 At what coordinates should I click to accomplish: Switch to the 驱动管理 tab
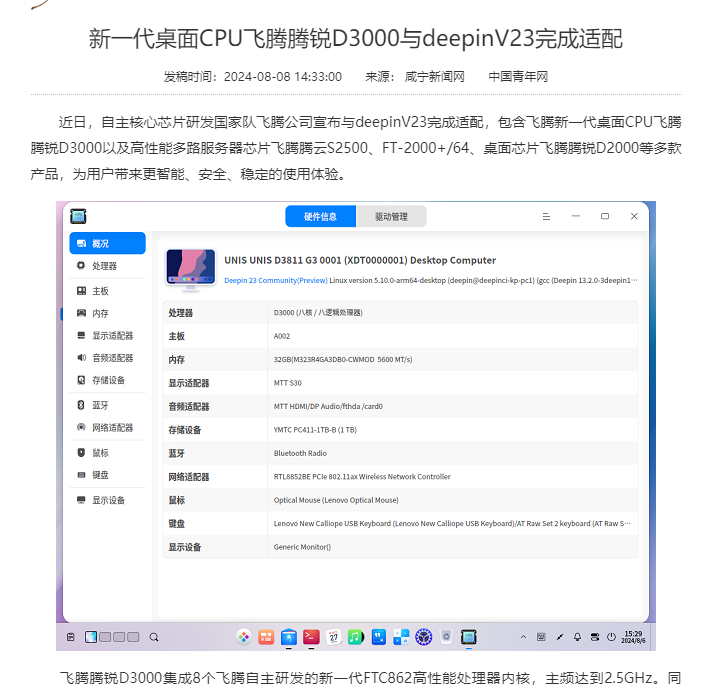click(x=391, y=216)
